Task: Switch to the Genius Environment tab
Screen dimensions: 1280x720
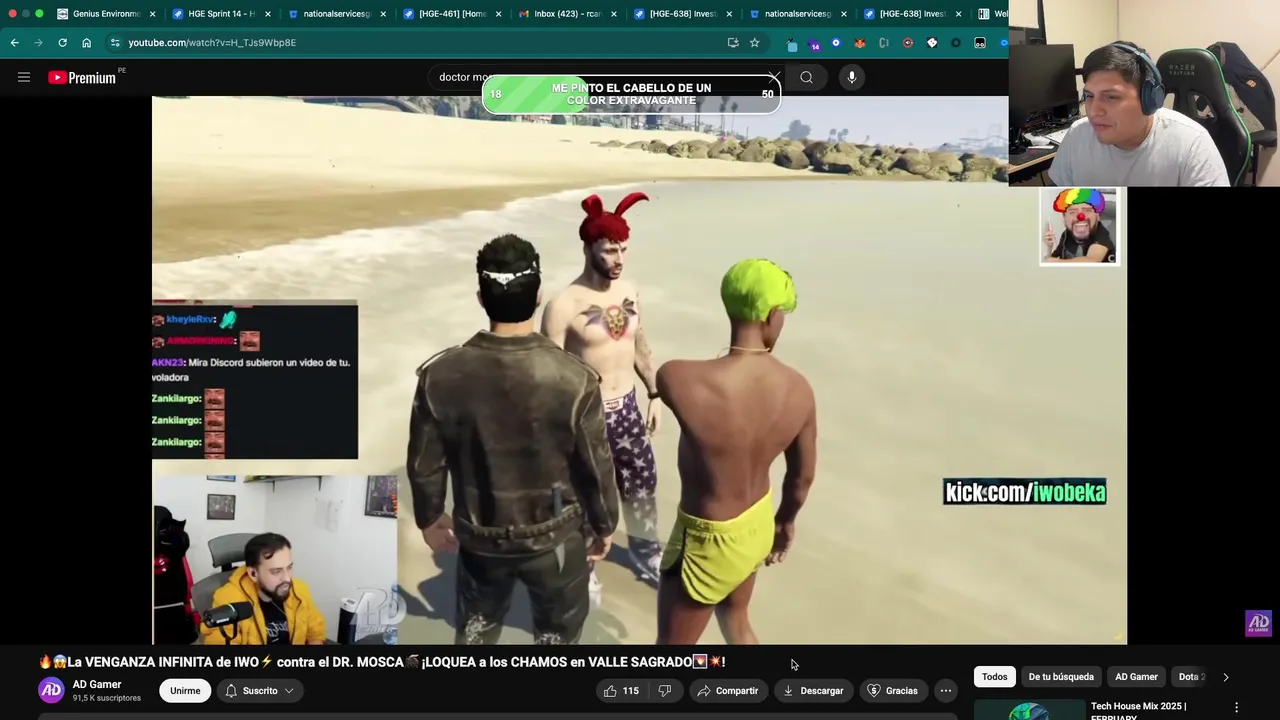Action: (x=105, y=14)
